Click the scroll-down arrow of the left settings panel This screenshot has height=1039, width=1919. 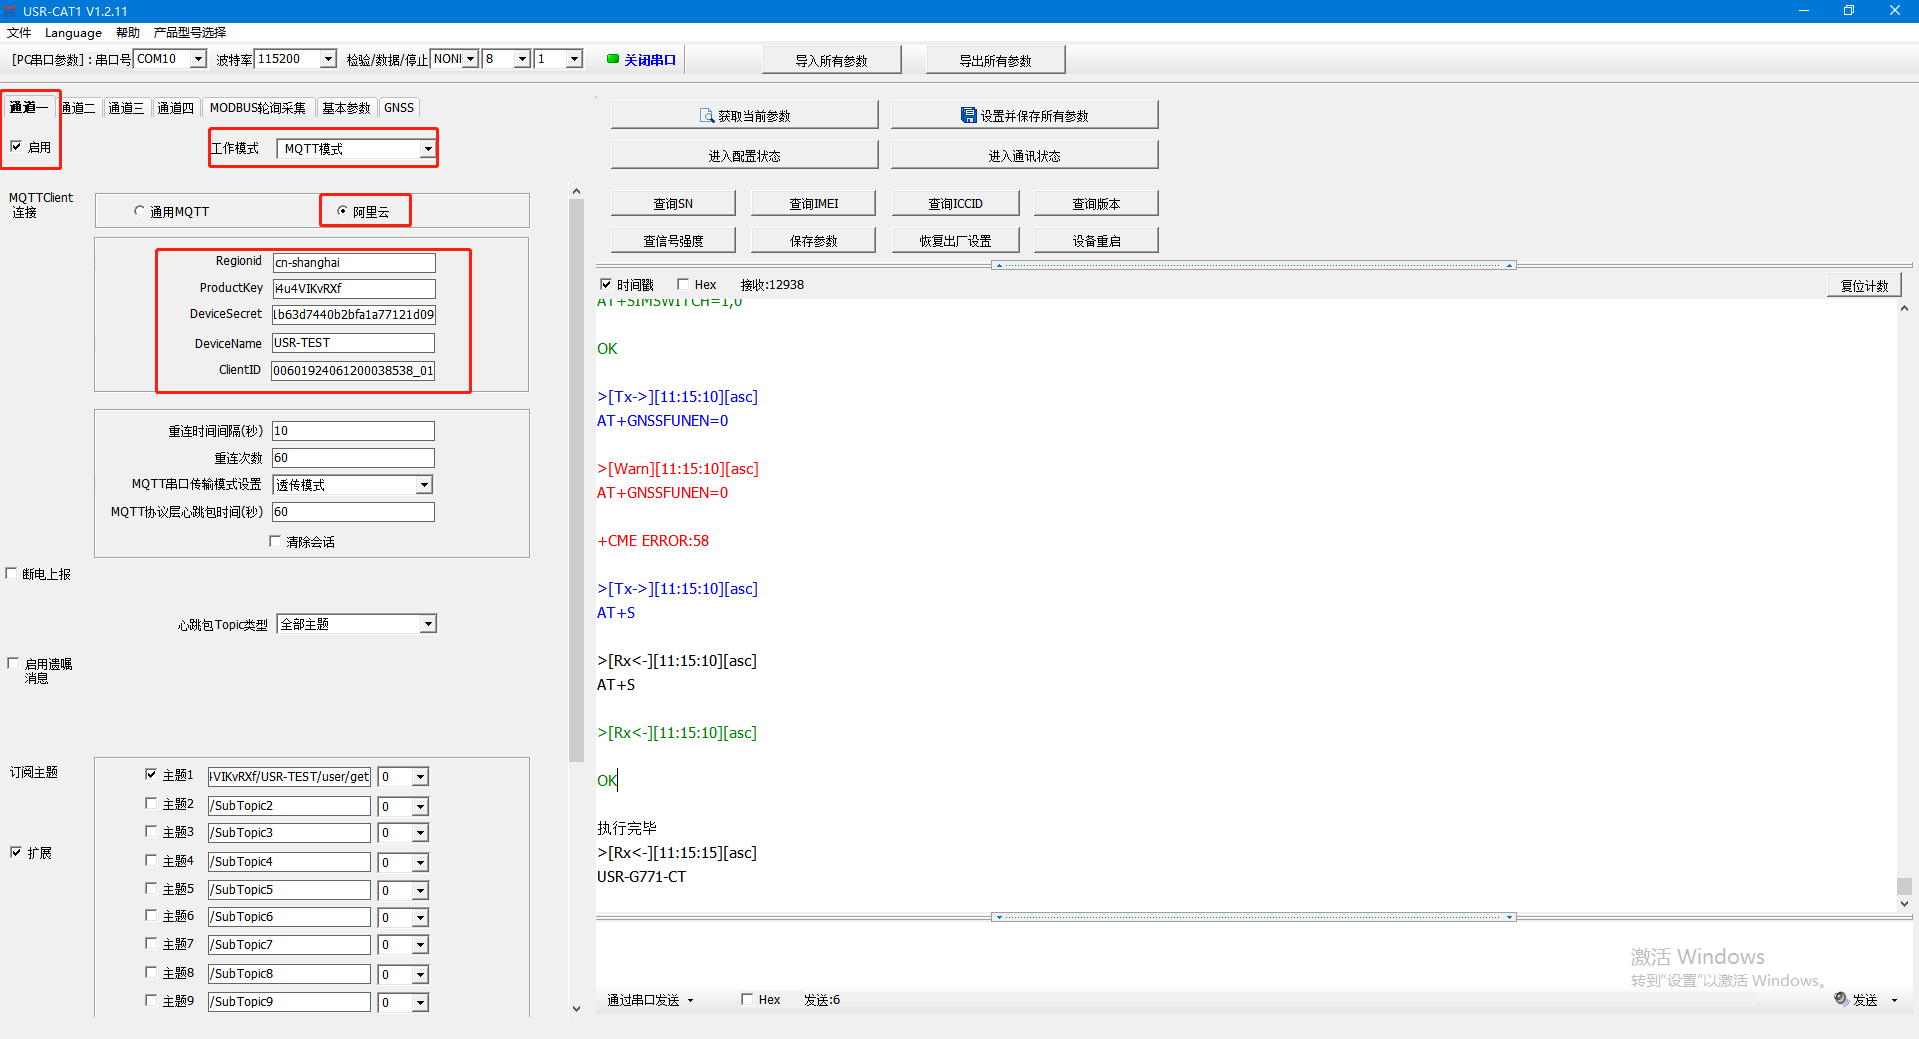pos(576,1008)
